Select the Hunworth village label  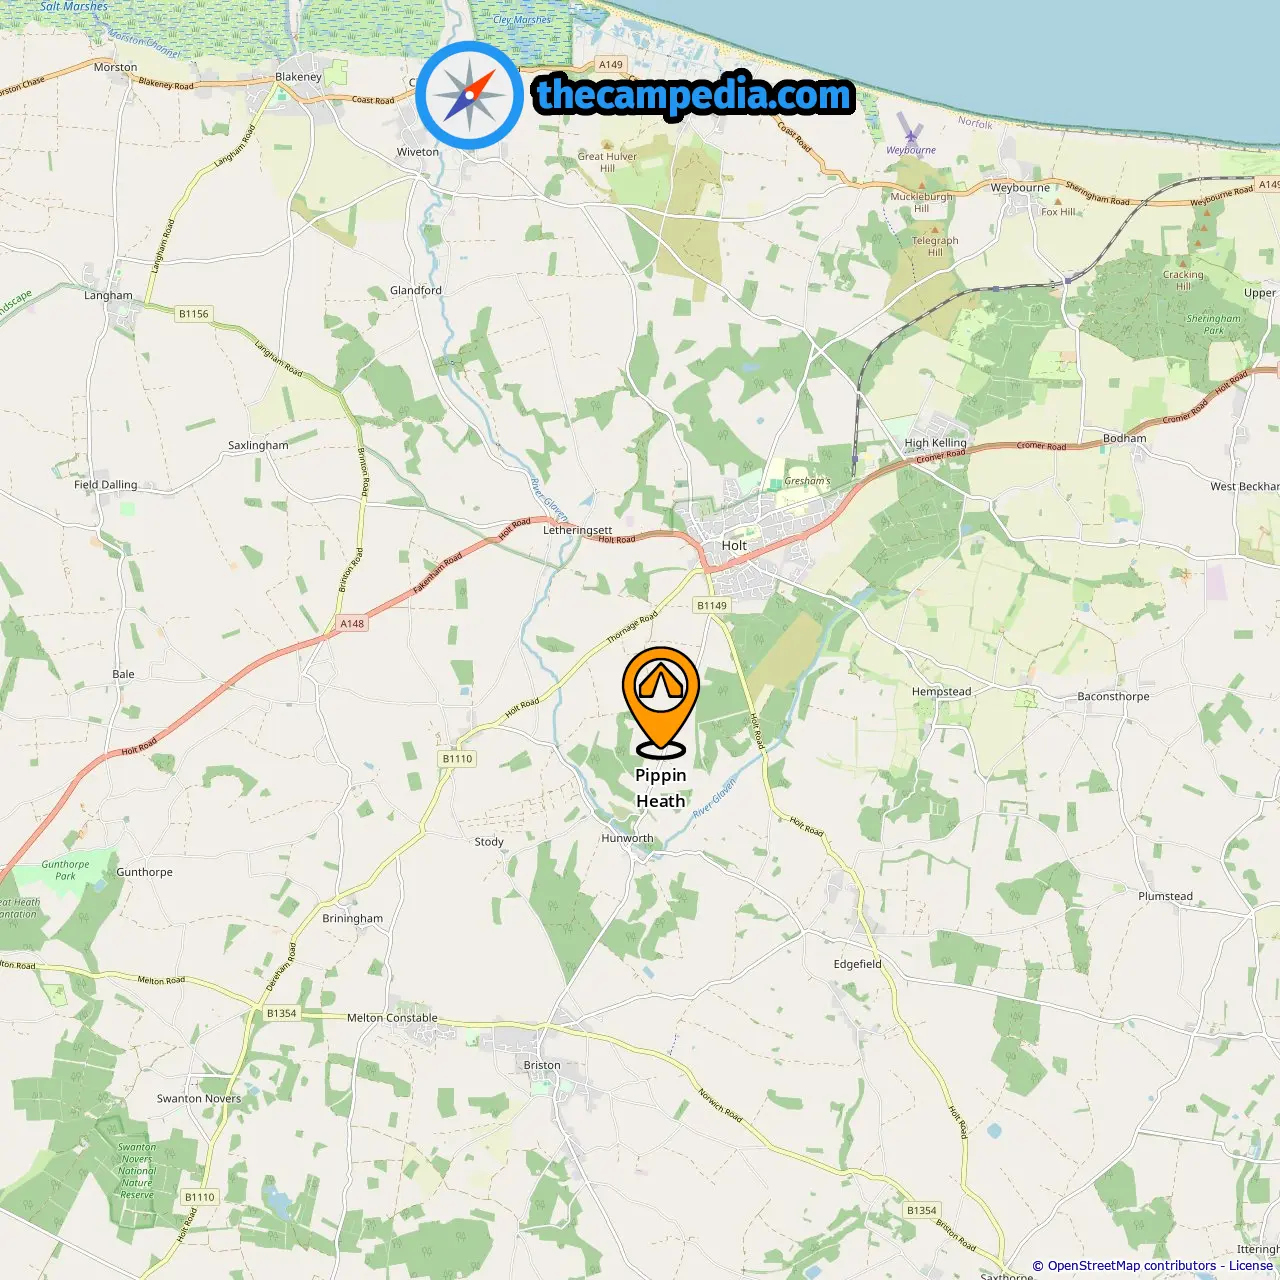(x=627, y=838)
